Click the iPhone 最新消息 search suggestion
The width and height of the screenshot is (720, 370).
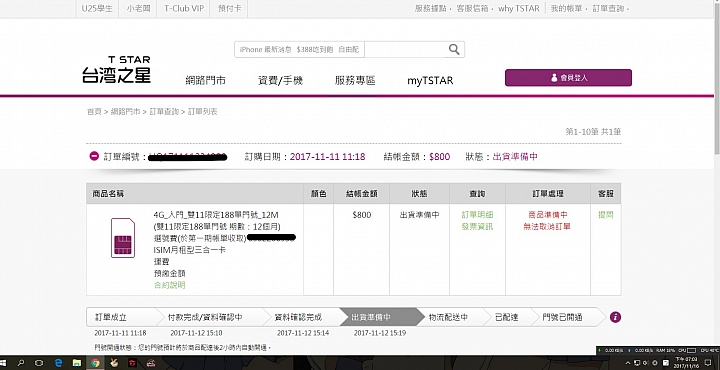(x=265, y=50)
